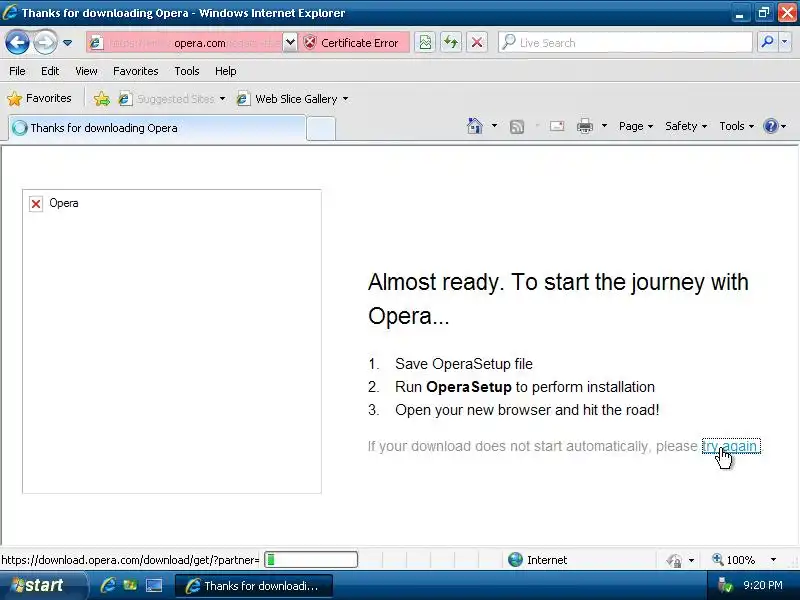Open the privacy/protected mode status icon
Viewport: 800px width, 600px height.
click(674, 560)
